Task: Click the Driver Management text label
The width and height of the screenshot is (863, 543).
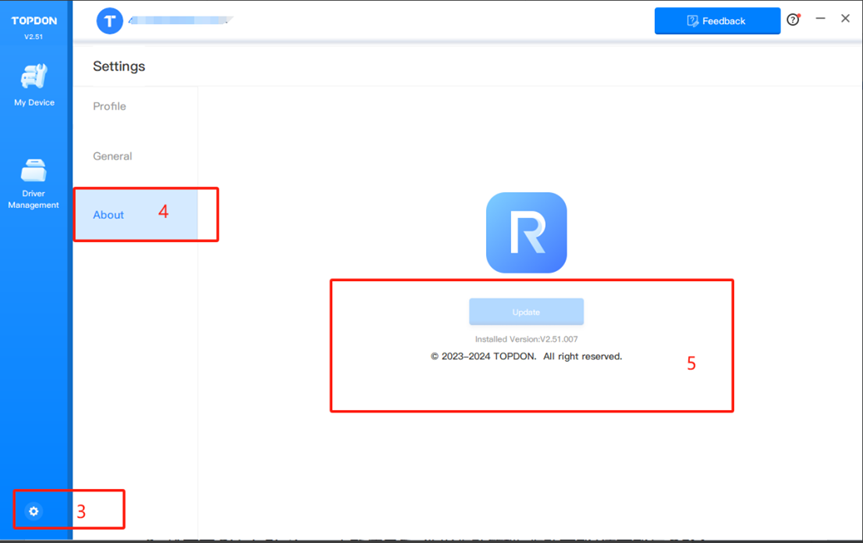Action: point(34,199)
